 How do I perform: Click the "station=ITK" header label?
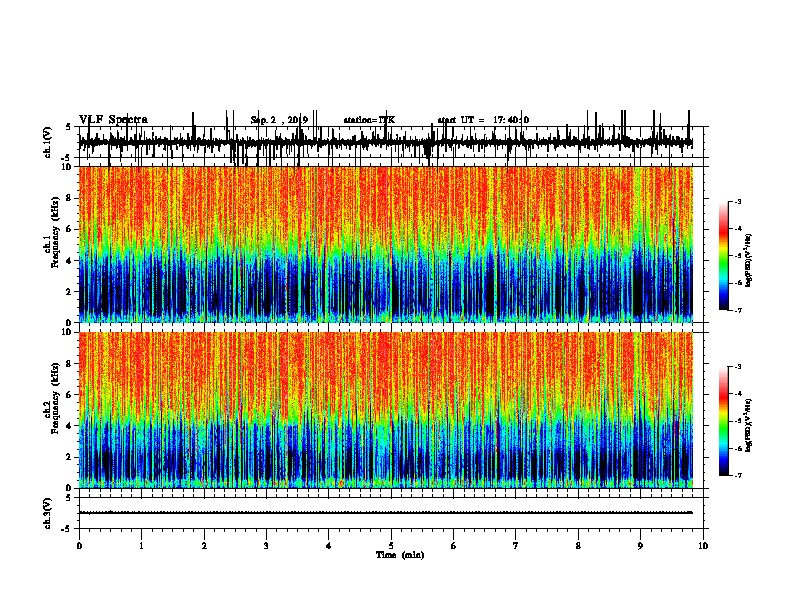pyautogui.click(x=369, y=120)
